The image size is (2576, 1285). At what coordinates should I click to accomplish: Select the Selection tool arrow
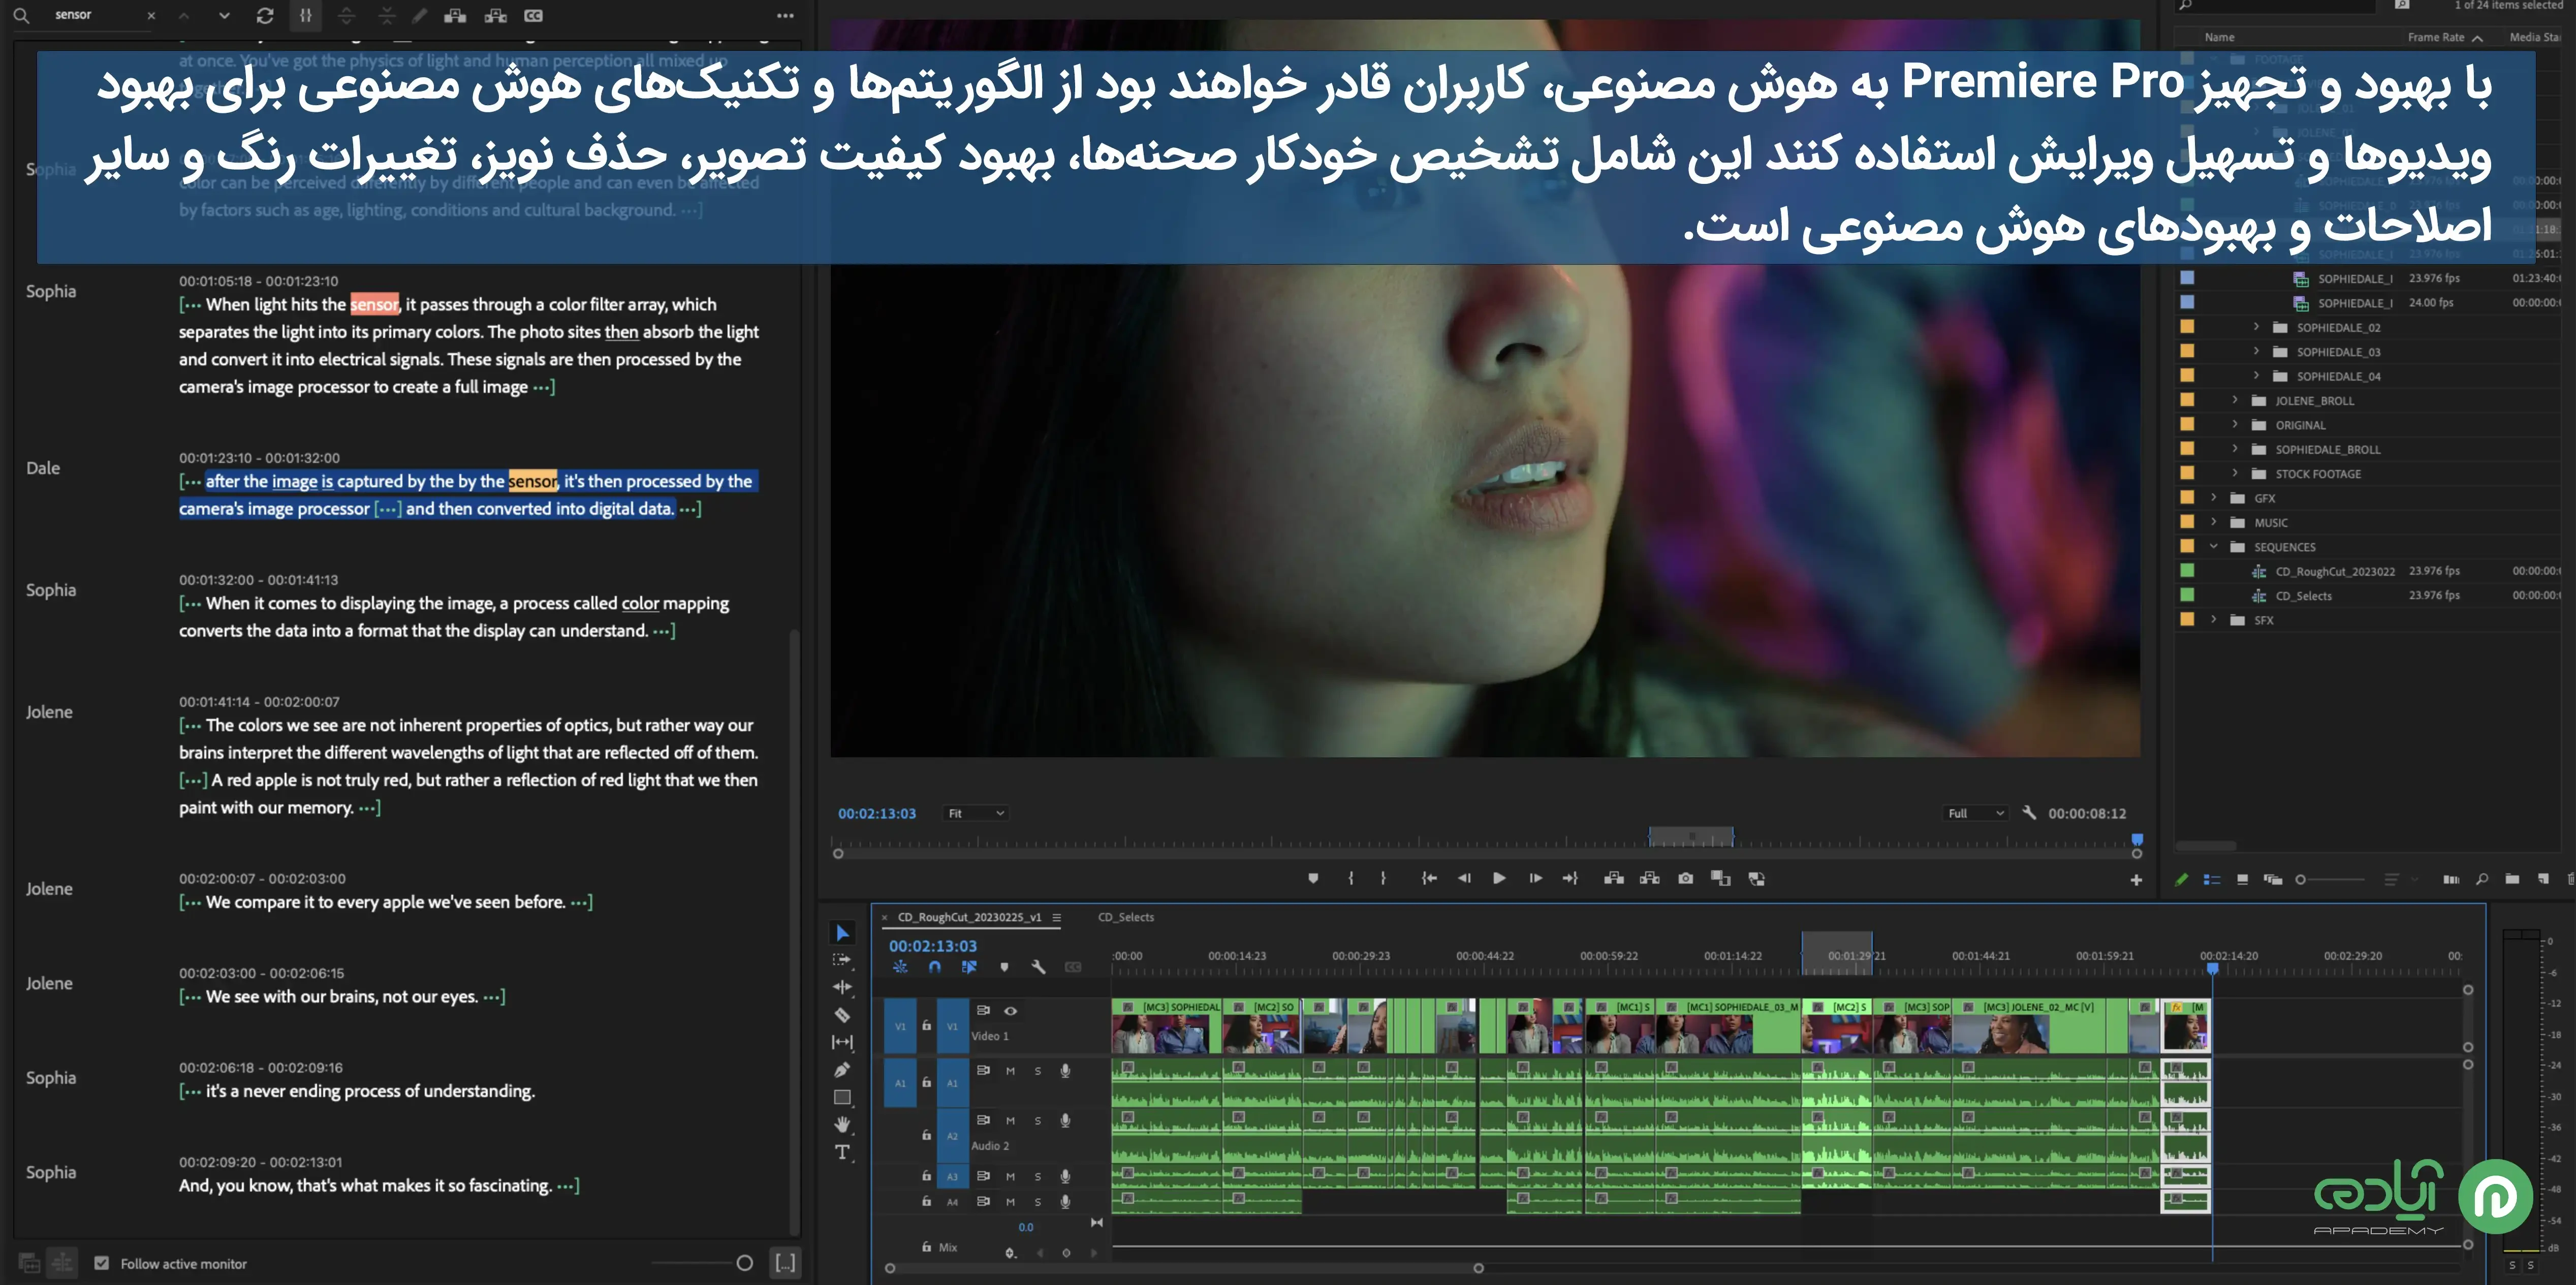(842, 933)
